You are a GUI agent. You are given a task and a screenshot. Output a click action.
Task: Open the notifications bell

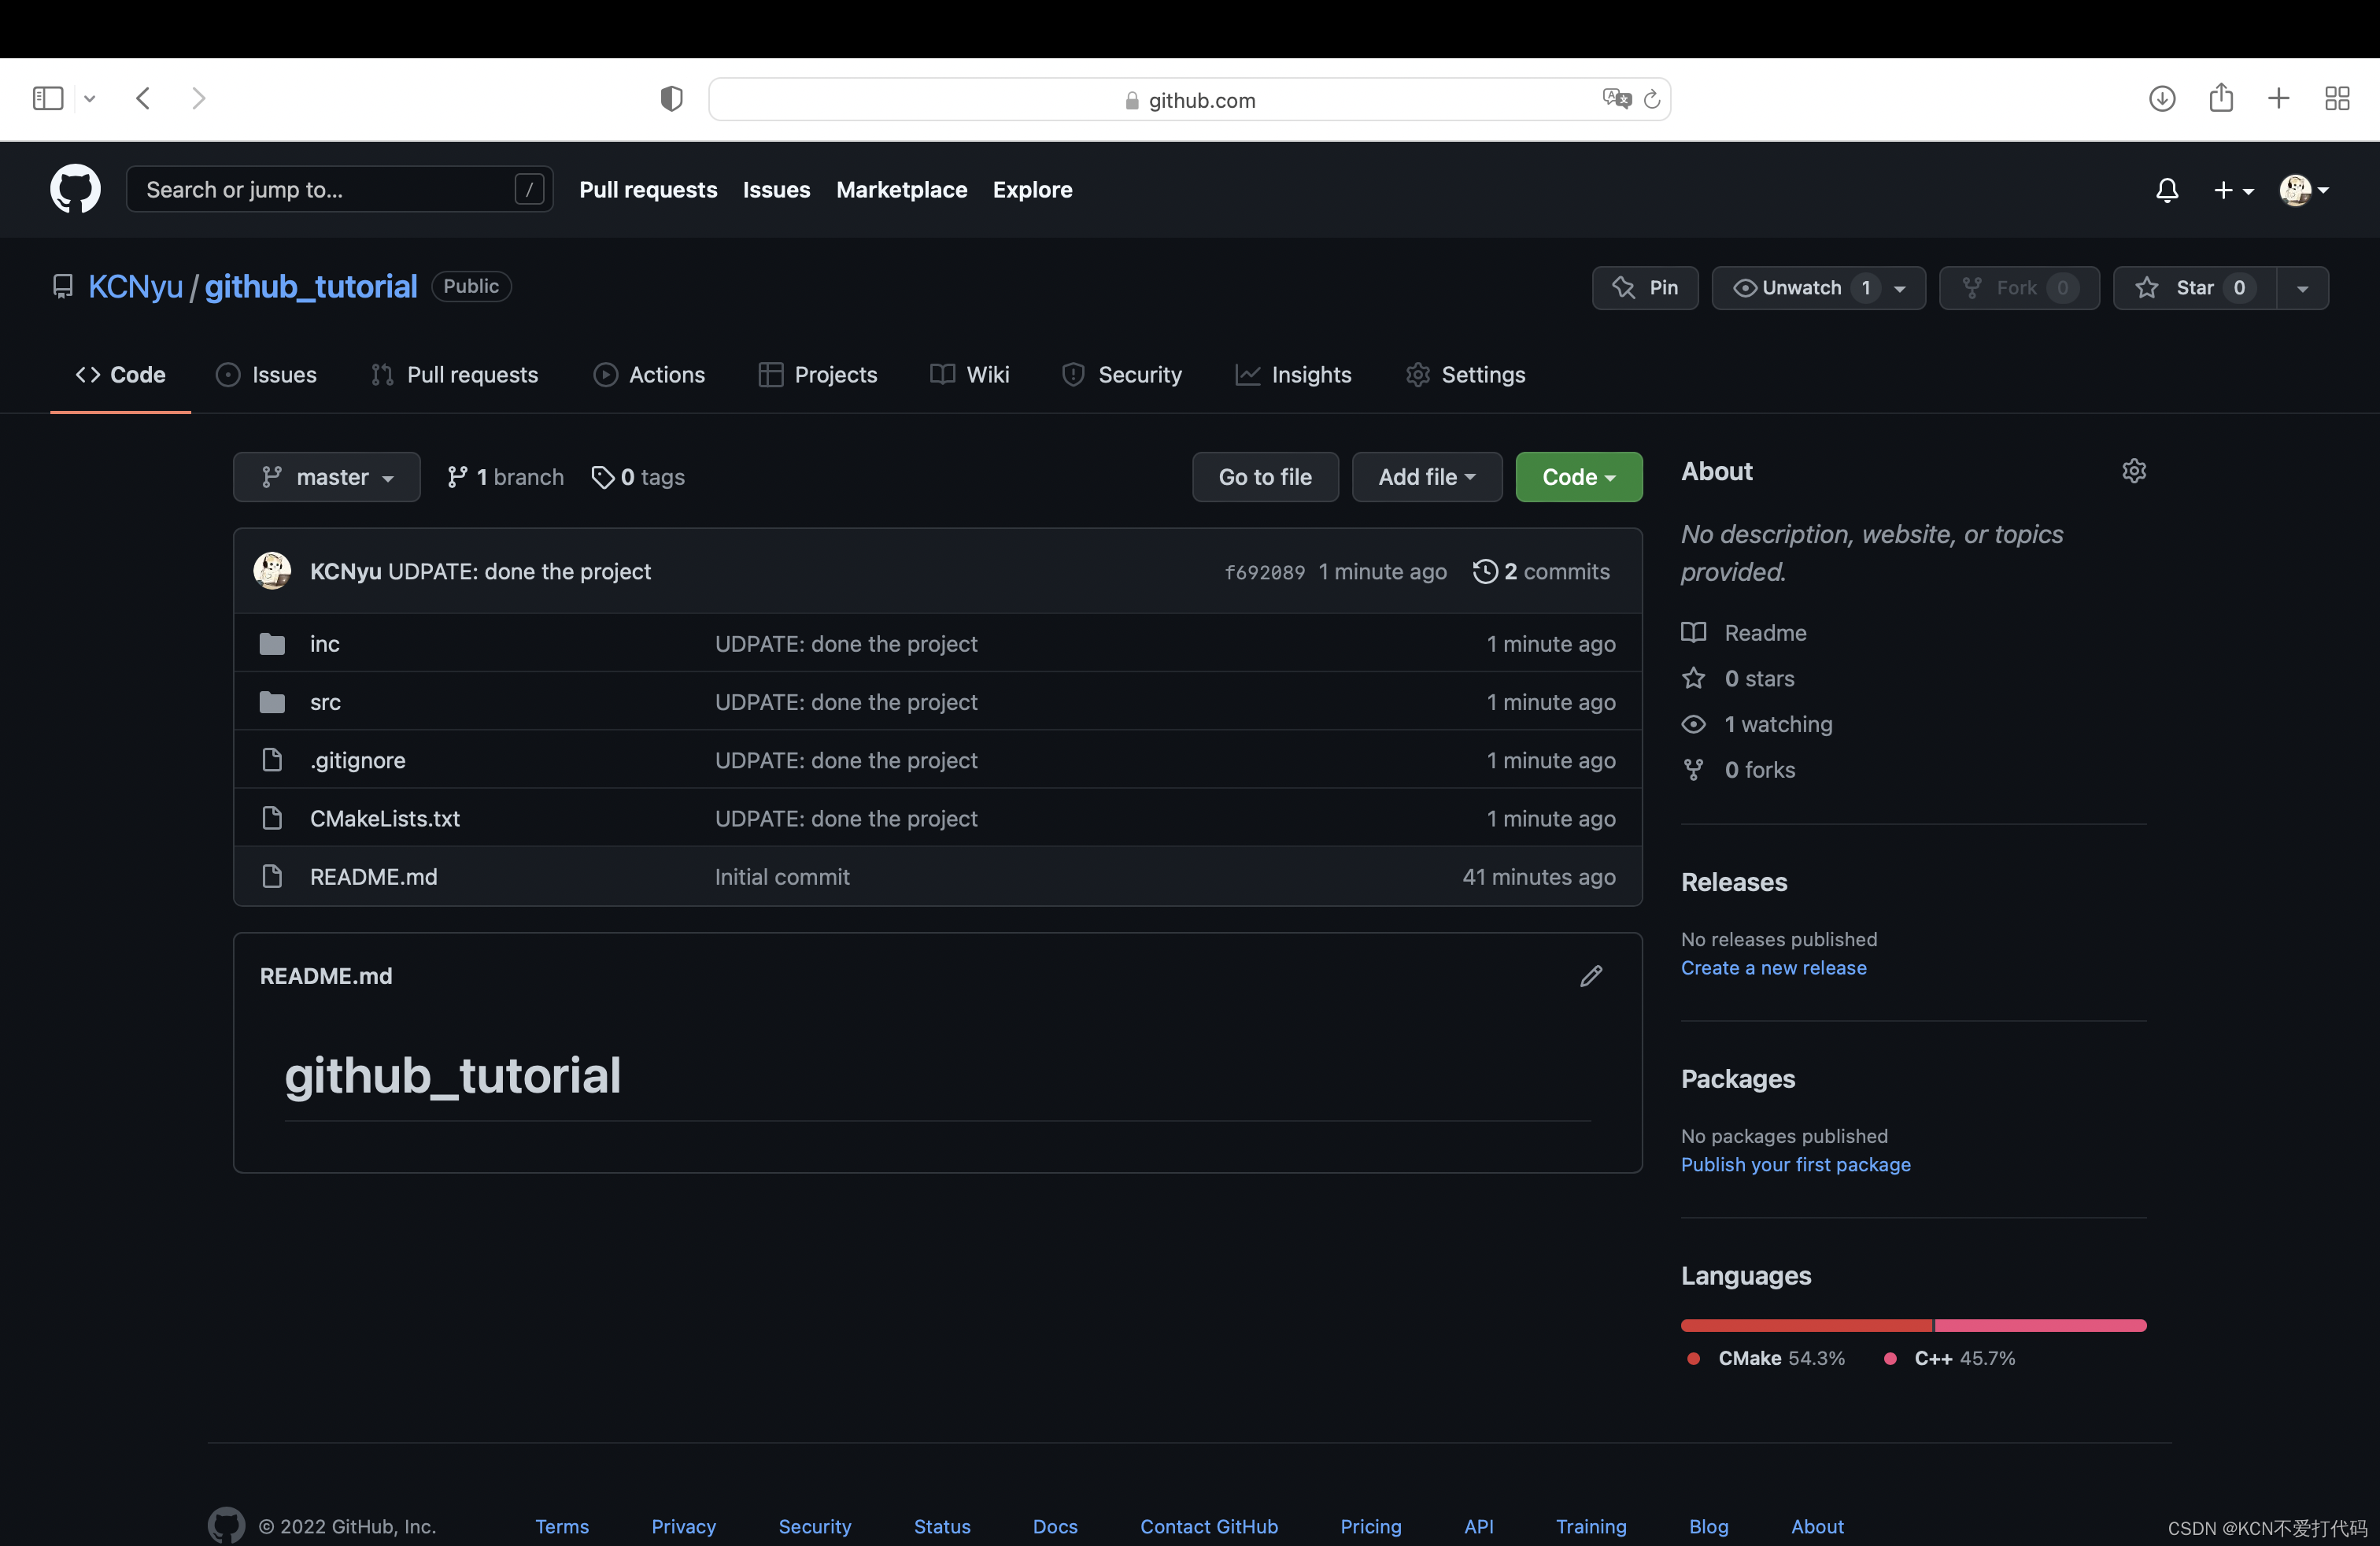[x=2166, y=190]
